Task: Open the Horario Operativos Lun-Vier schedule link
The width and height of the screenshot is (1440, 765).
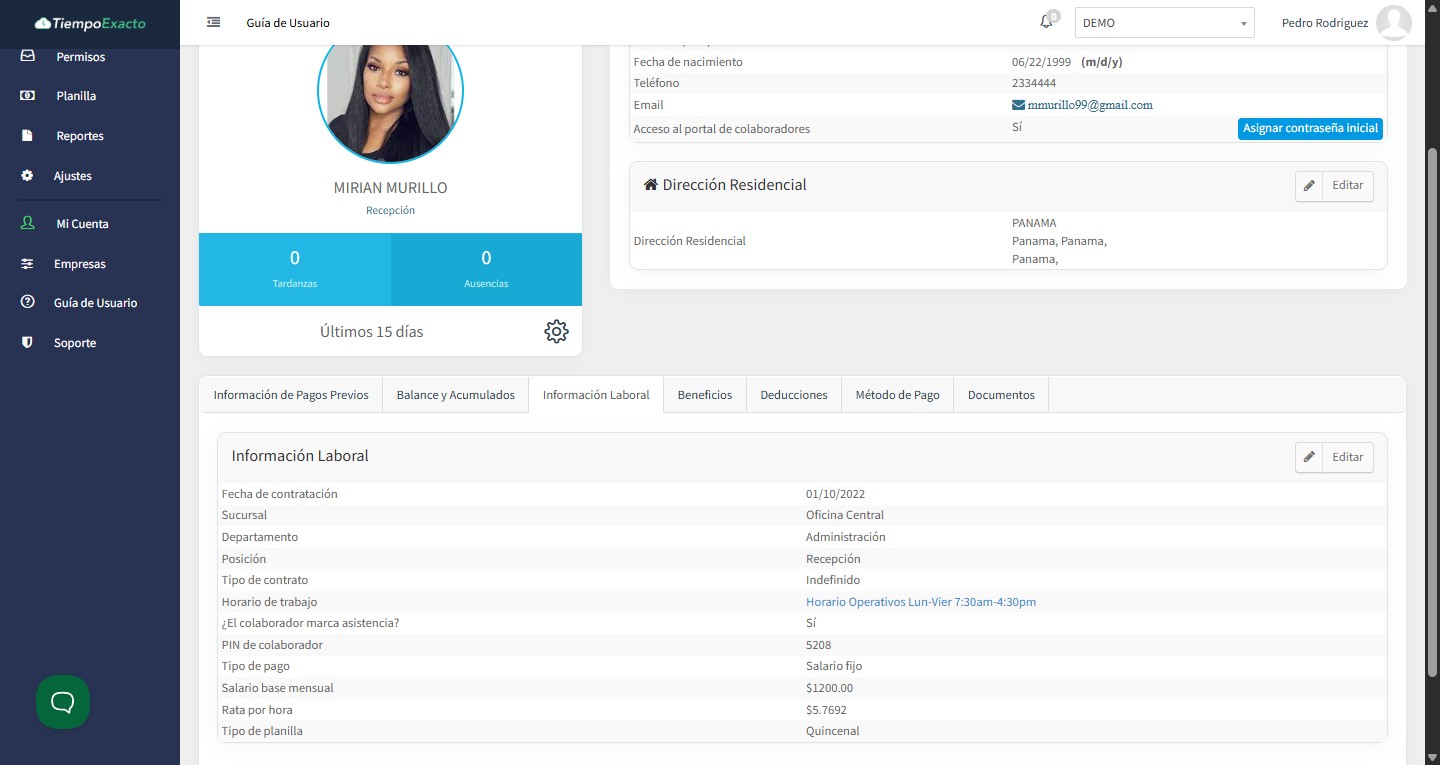Action: 920,602
